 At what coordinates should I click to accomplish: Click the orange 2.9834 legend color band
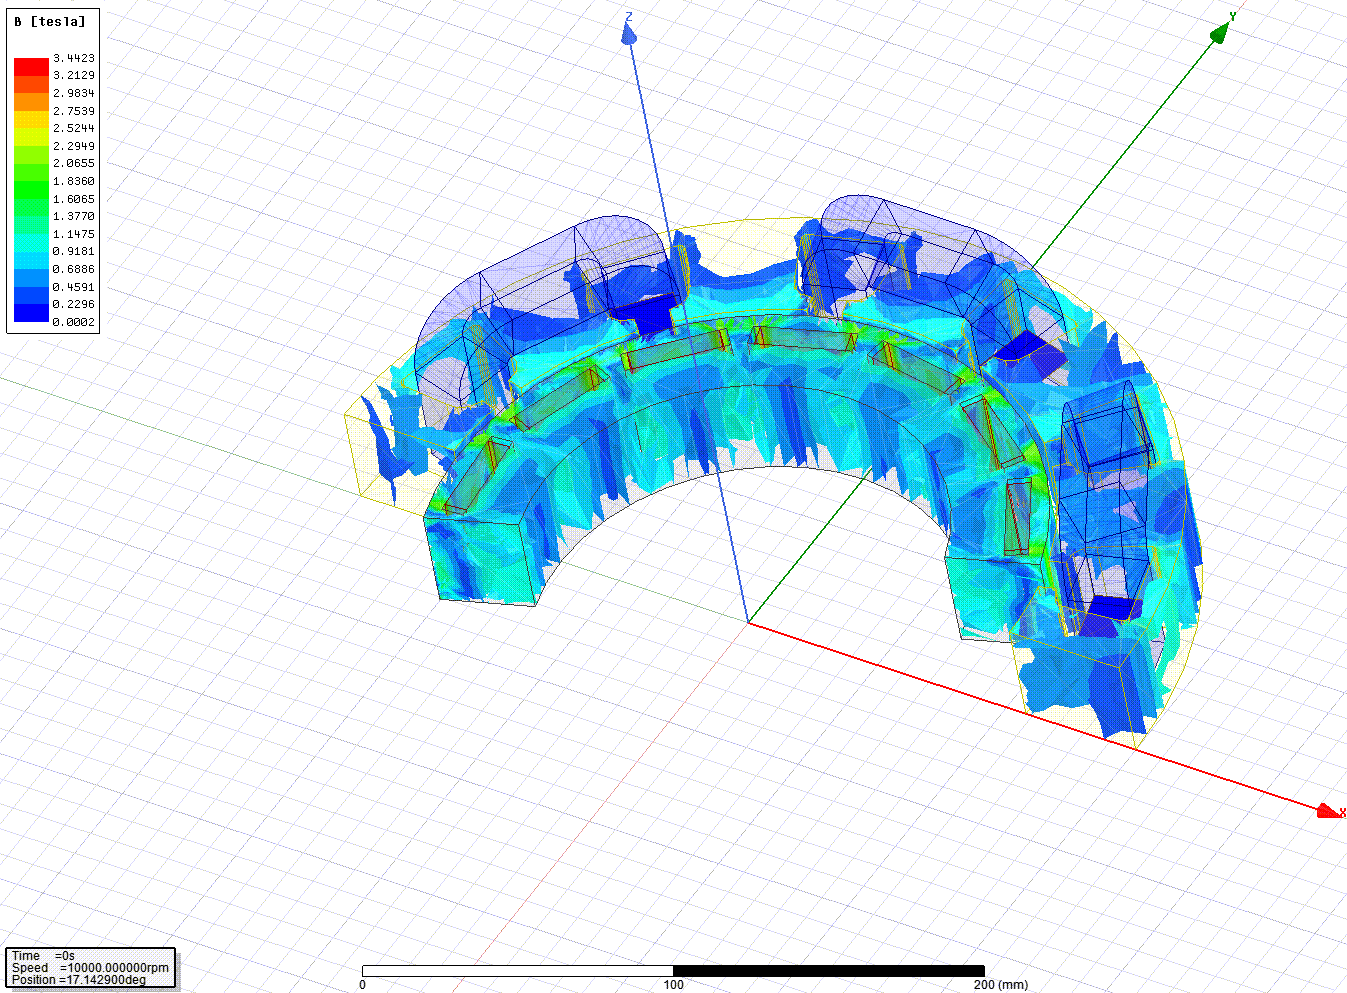tap(31, 93)
